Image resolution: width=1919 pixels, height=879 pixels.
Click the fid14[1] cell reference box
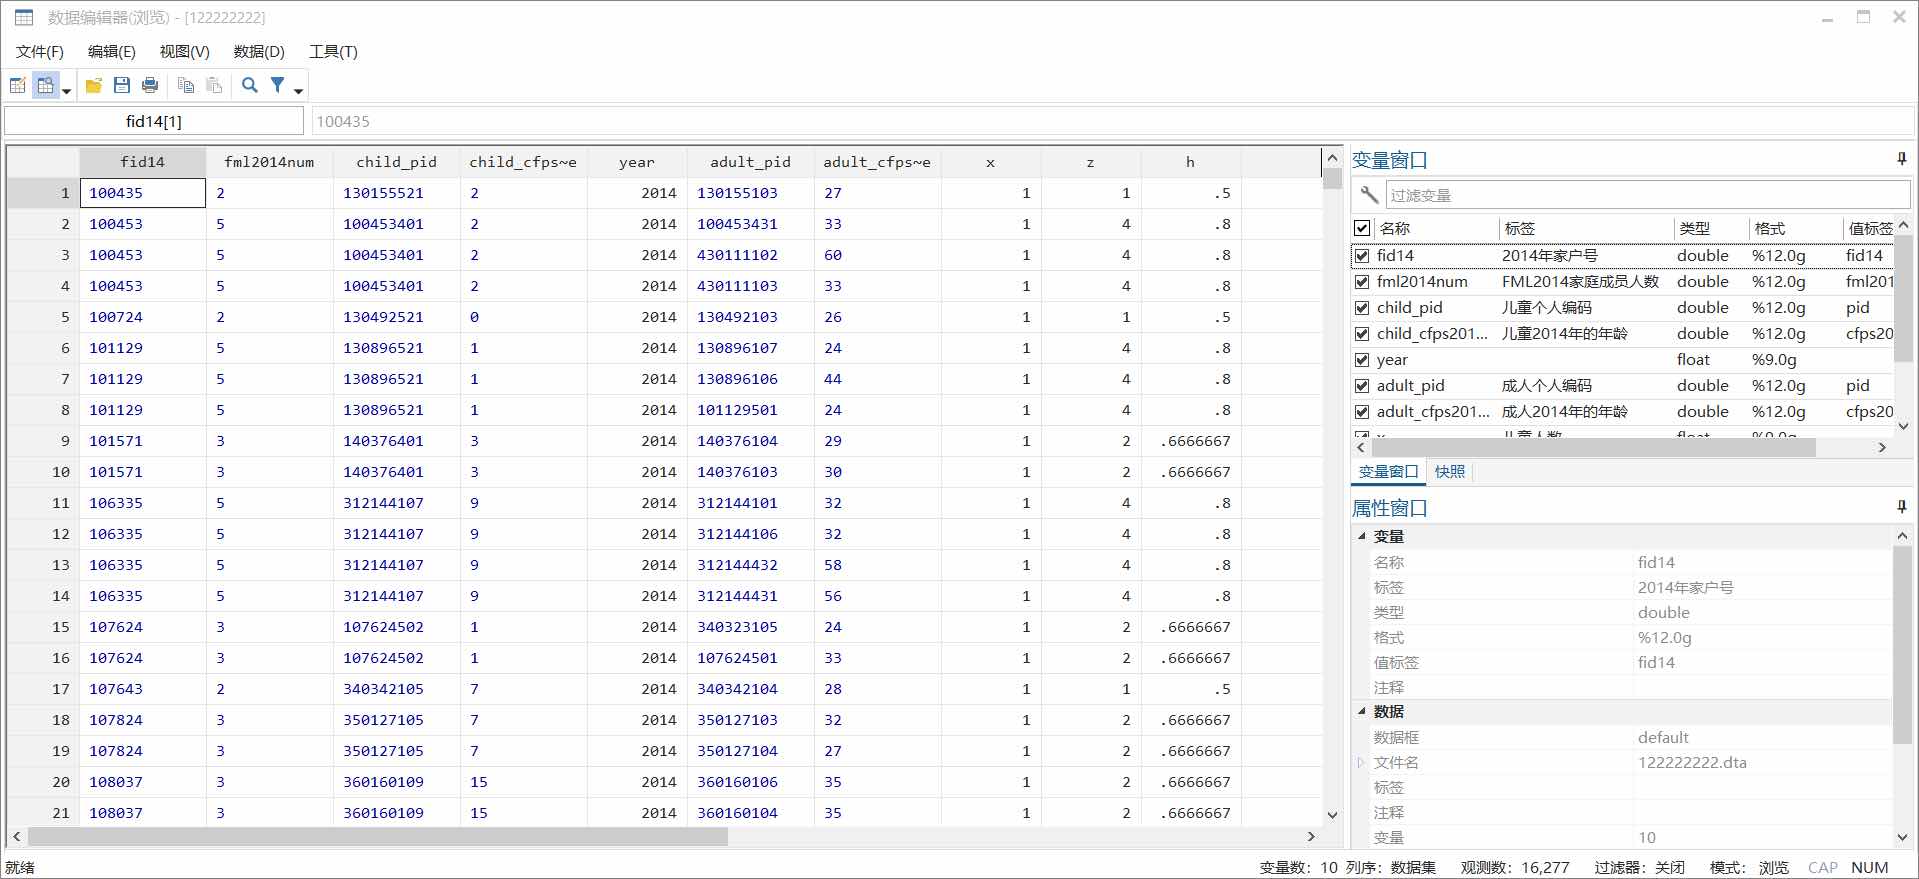pos(154,121)
